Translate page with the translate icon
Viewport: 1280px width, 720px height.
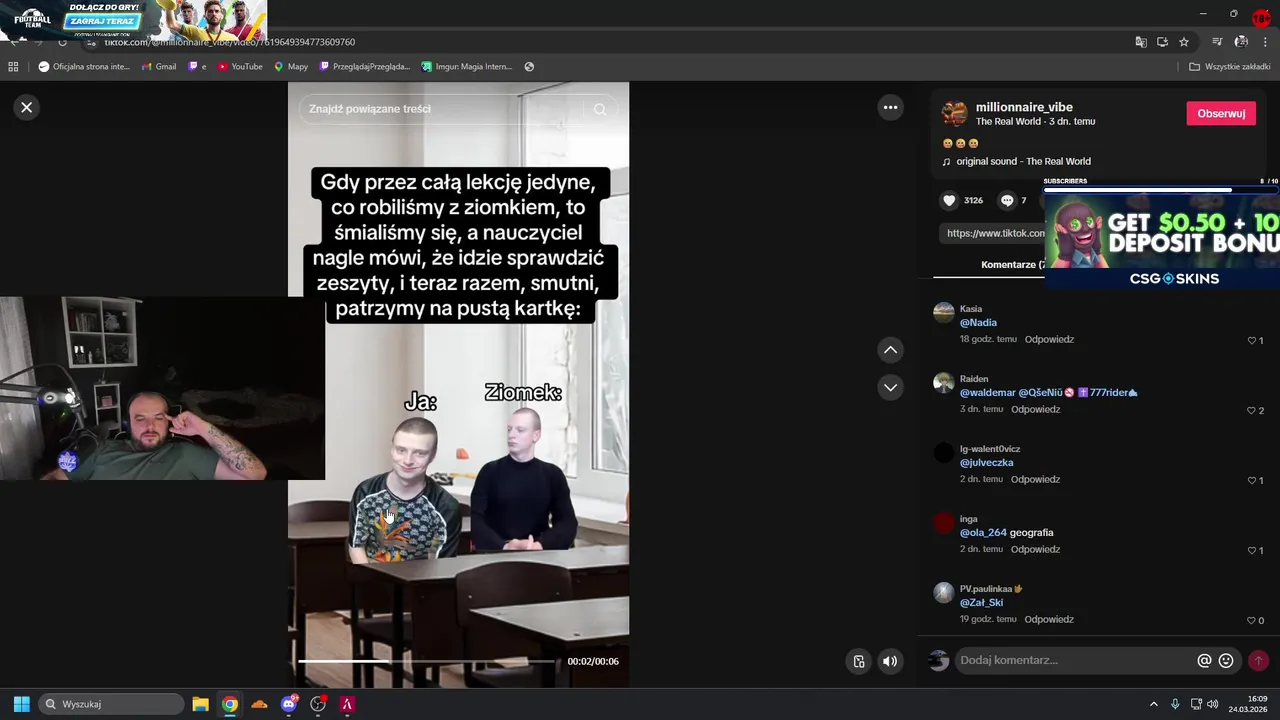click(1141, 42)
